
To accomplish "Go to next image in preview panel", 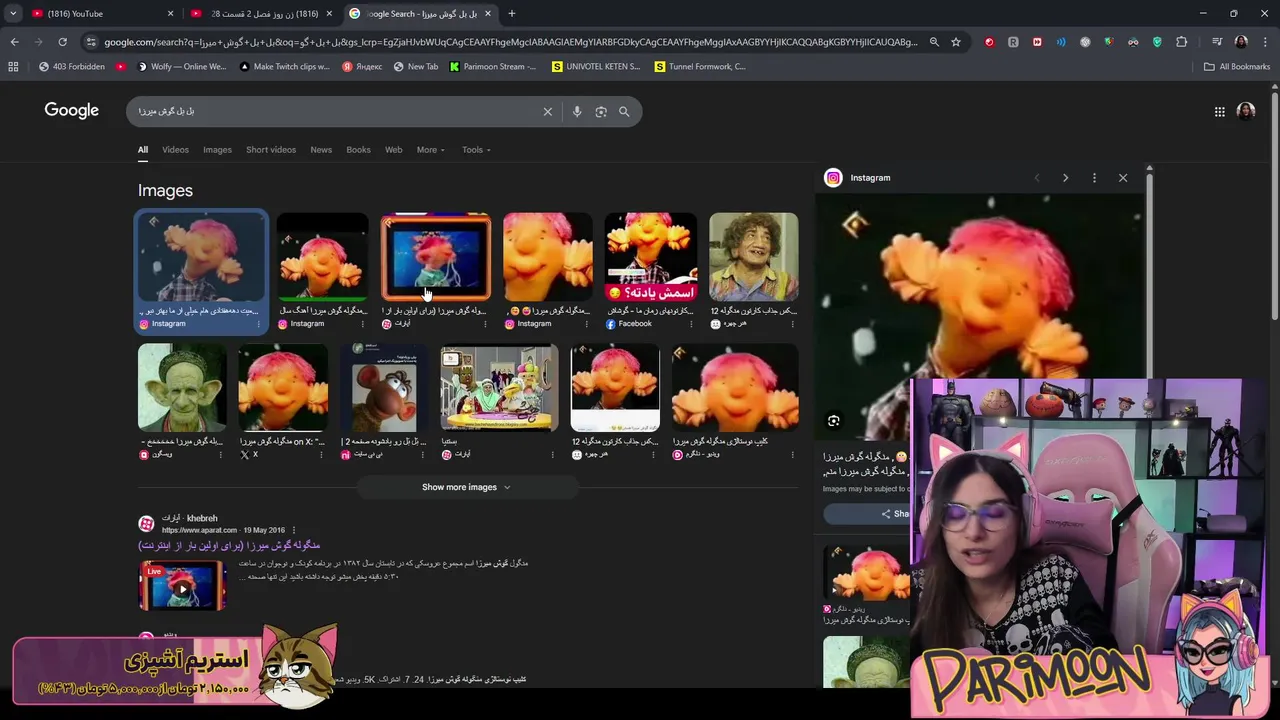I will tap(1065, 178).
